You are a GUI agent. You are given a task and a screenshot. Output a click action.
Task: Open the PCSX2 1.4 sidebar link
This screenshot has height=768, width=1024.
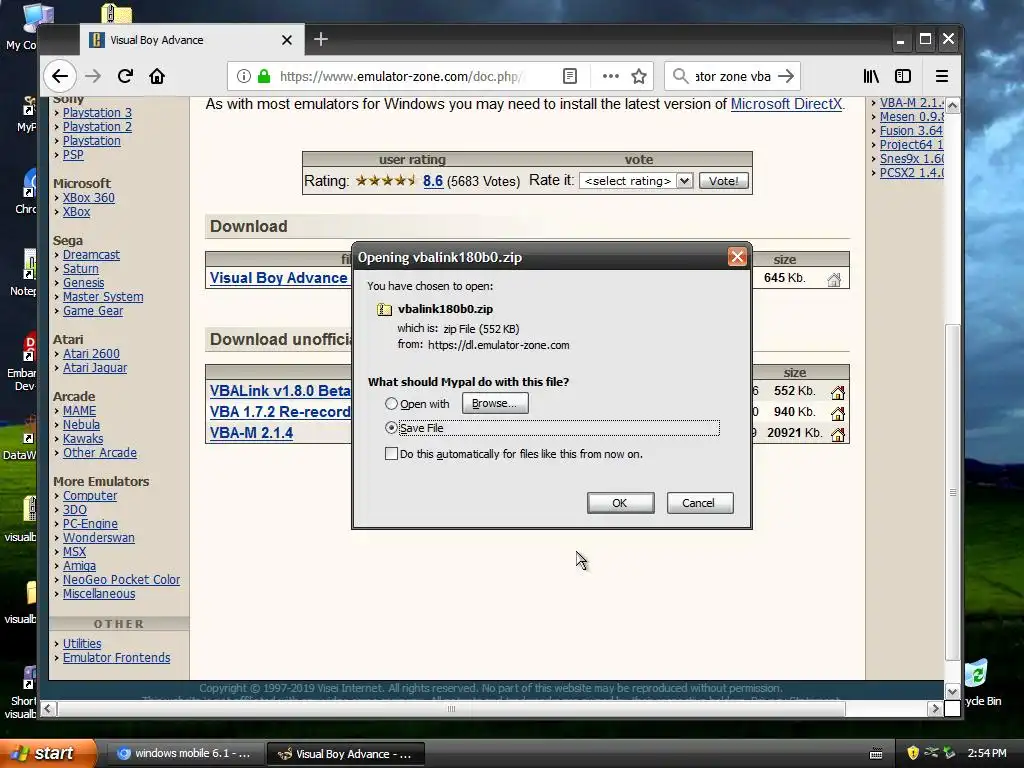[x=911, y=172]
